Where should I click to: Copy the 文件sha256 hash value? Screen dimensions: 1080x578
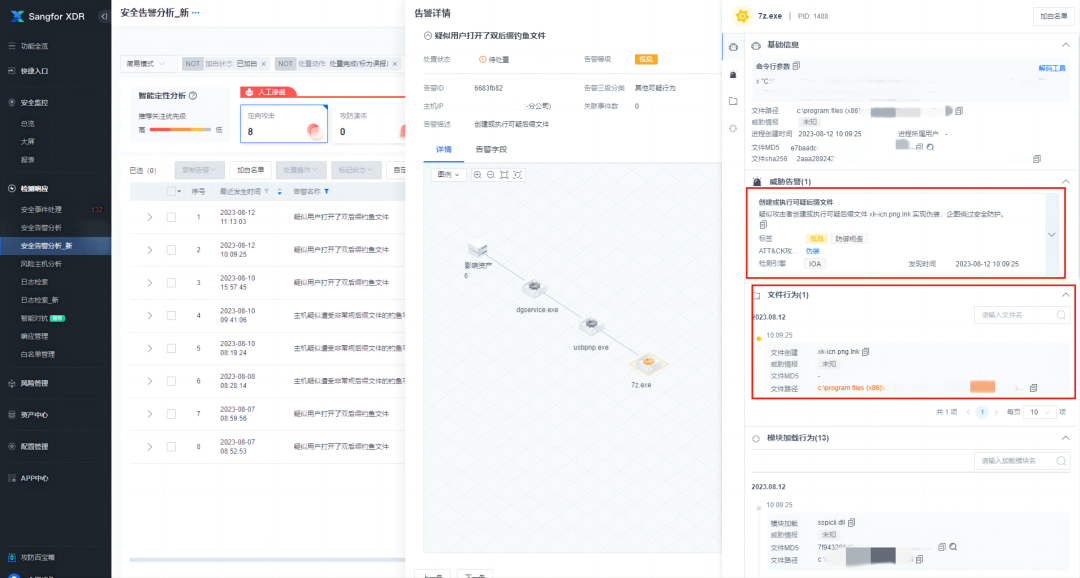1036,158
